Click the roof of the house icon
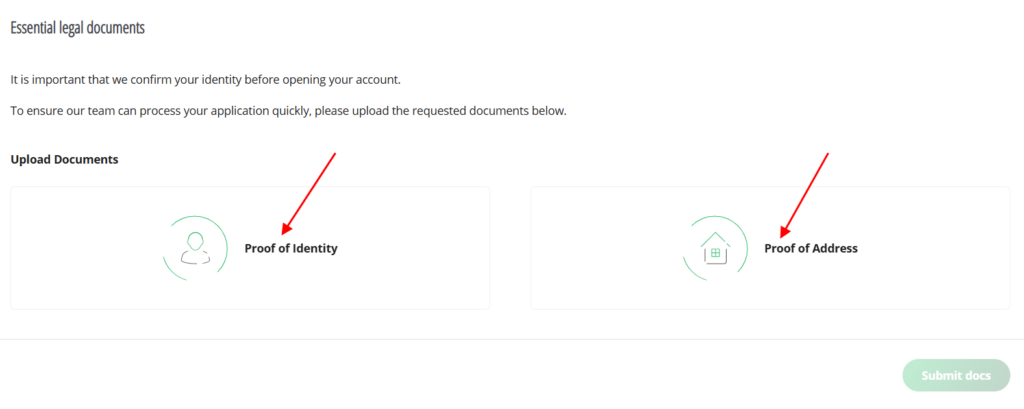The height and width of the screenshot is (409, 1024). coord(715,238)
